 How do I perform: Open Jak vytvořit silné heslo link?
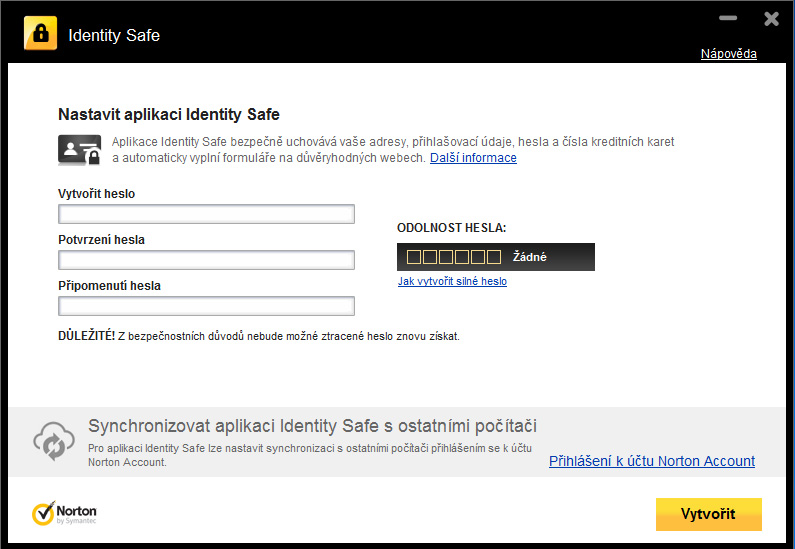(452, 282)
